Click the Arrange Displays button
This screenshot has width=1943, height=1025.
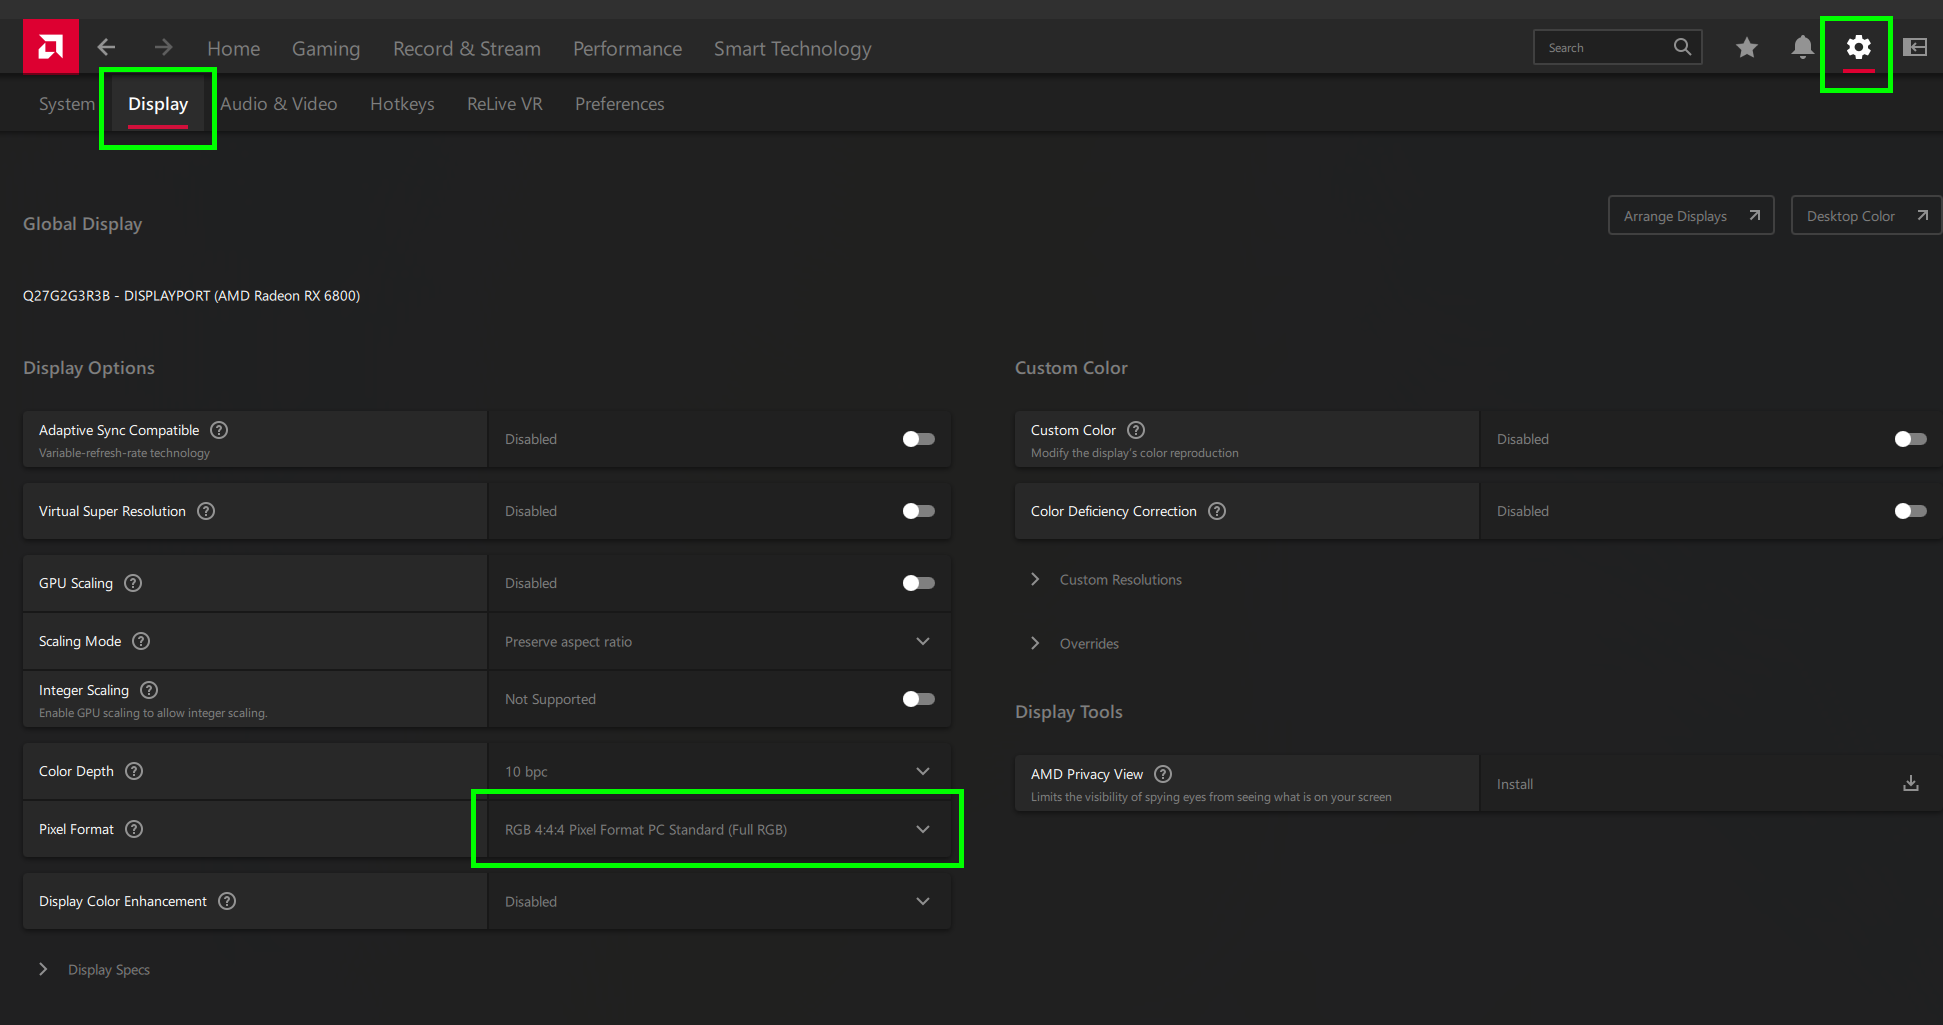coord(1690,216)
